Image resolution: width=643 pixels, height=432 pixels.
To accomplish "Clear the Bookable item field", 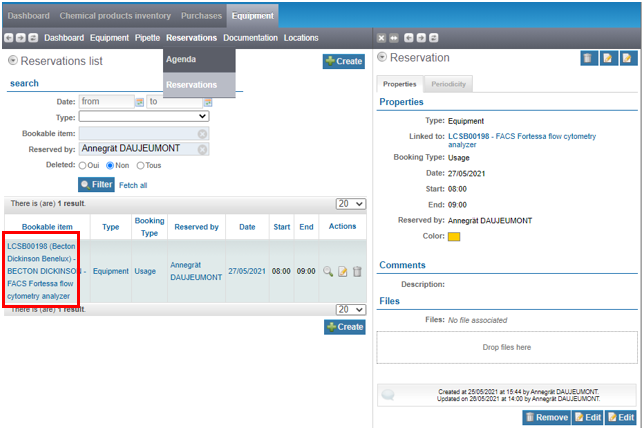I will [202, 133].
